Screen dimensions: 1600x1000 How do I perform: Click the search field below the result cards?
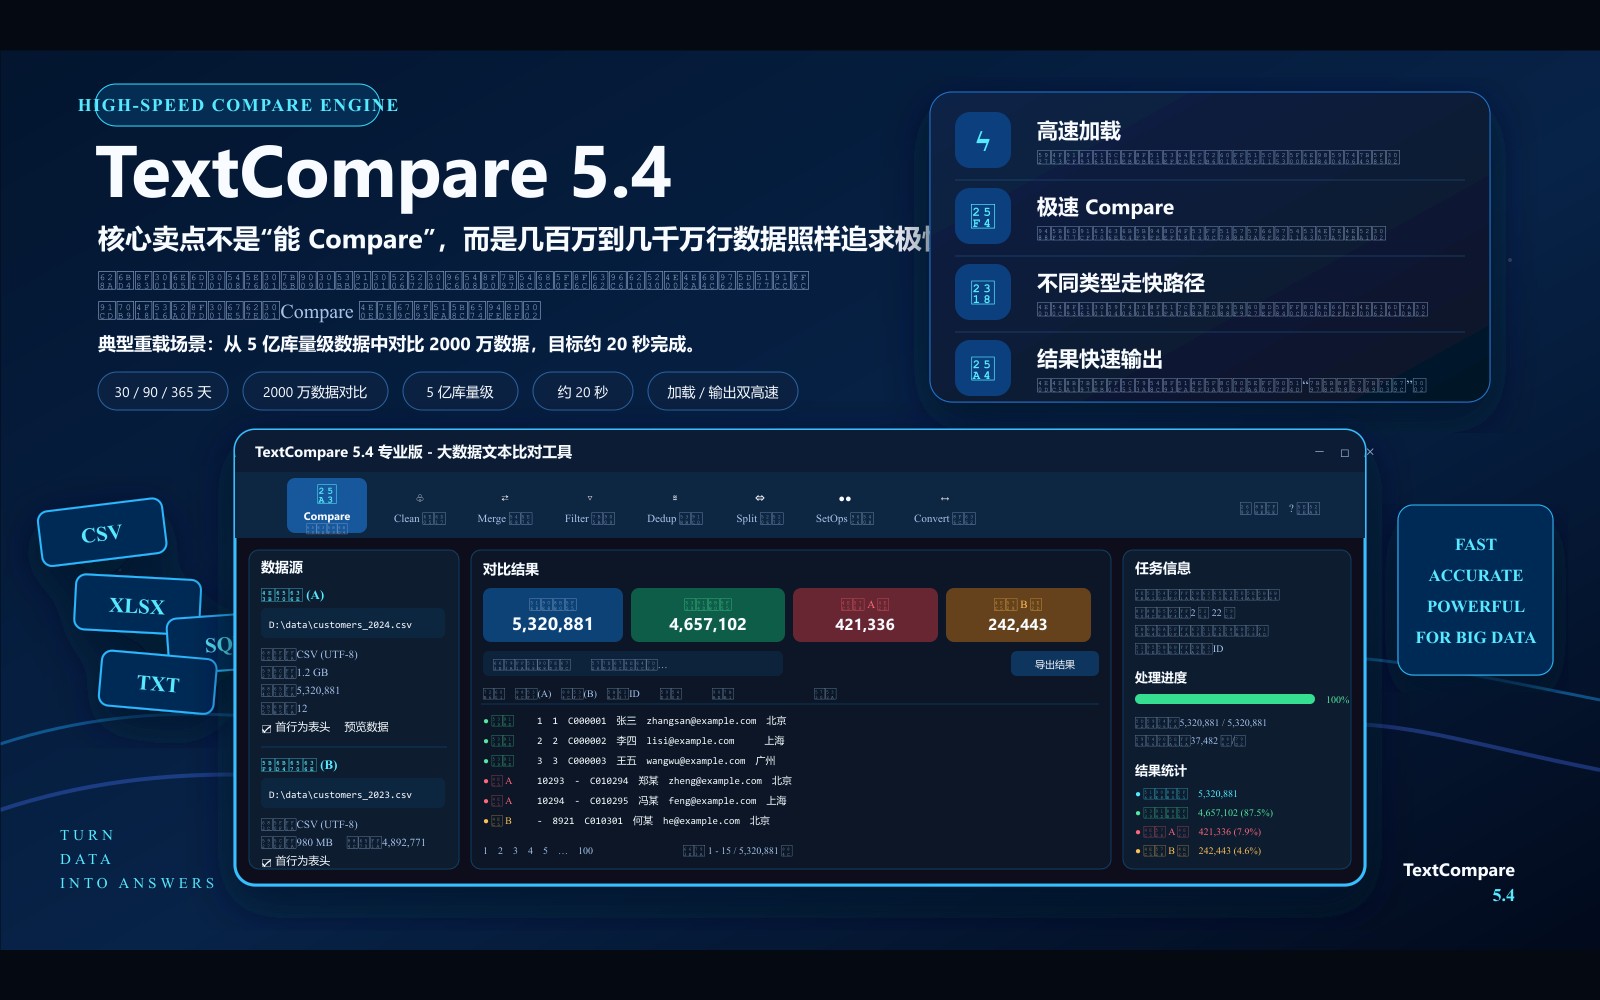633,664
